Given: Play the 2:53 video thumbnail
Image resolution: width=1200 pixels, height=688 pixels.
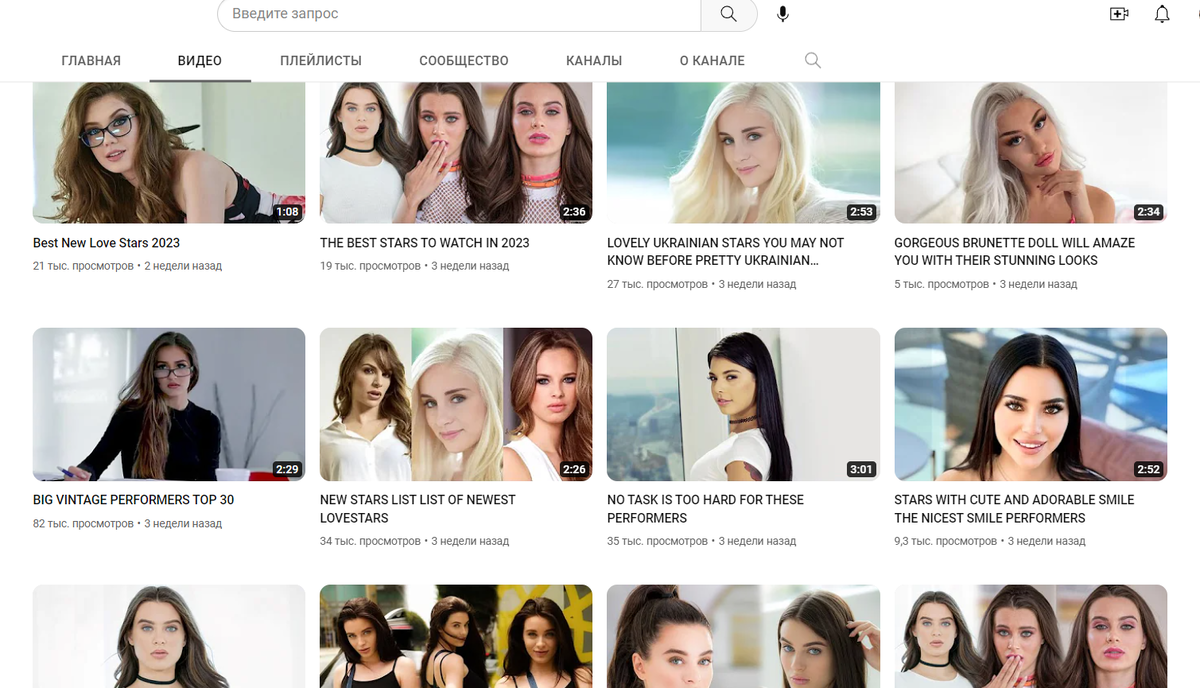Looking at the screenshot, I should coord(743,152).
